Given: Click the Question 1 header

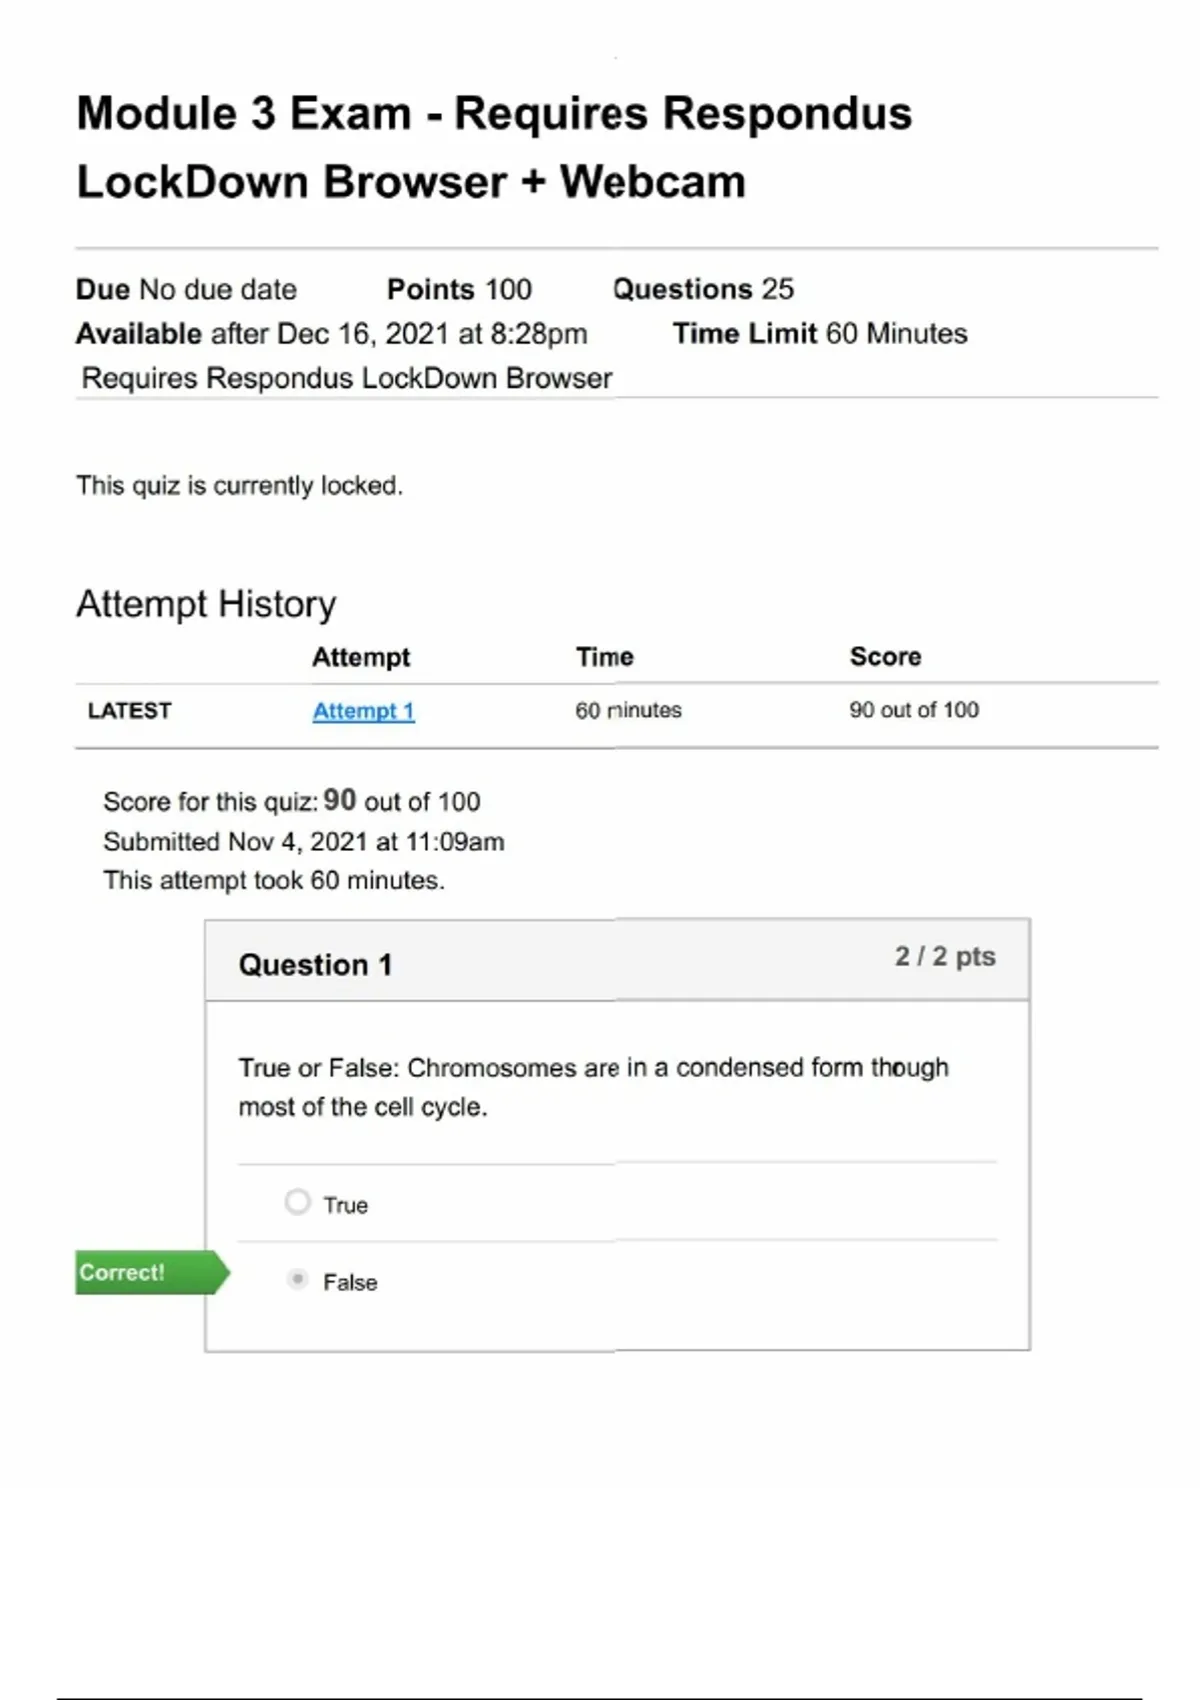Looking at the screenshot, I should (315, 964).
